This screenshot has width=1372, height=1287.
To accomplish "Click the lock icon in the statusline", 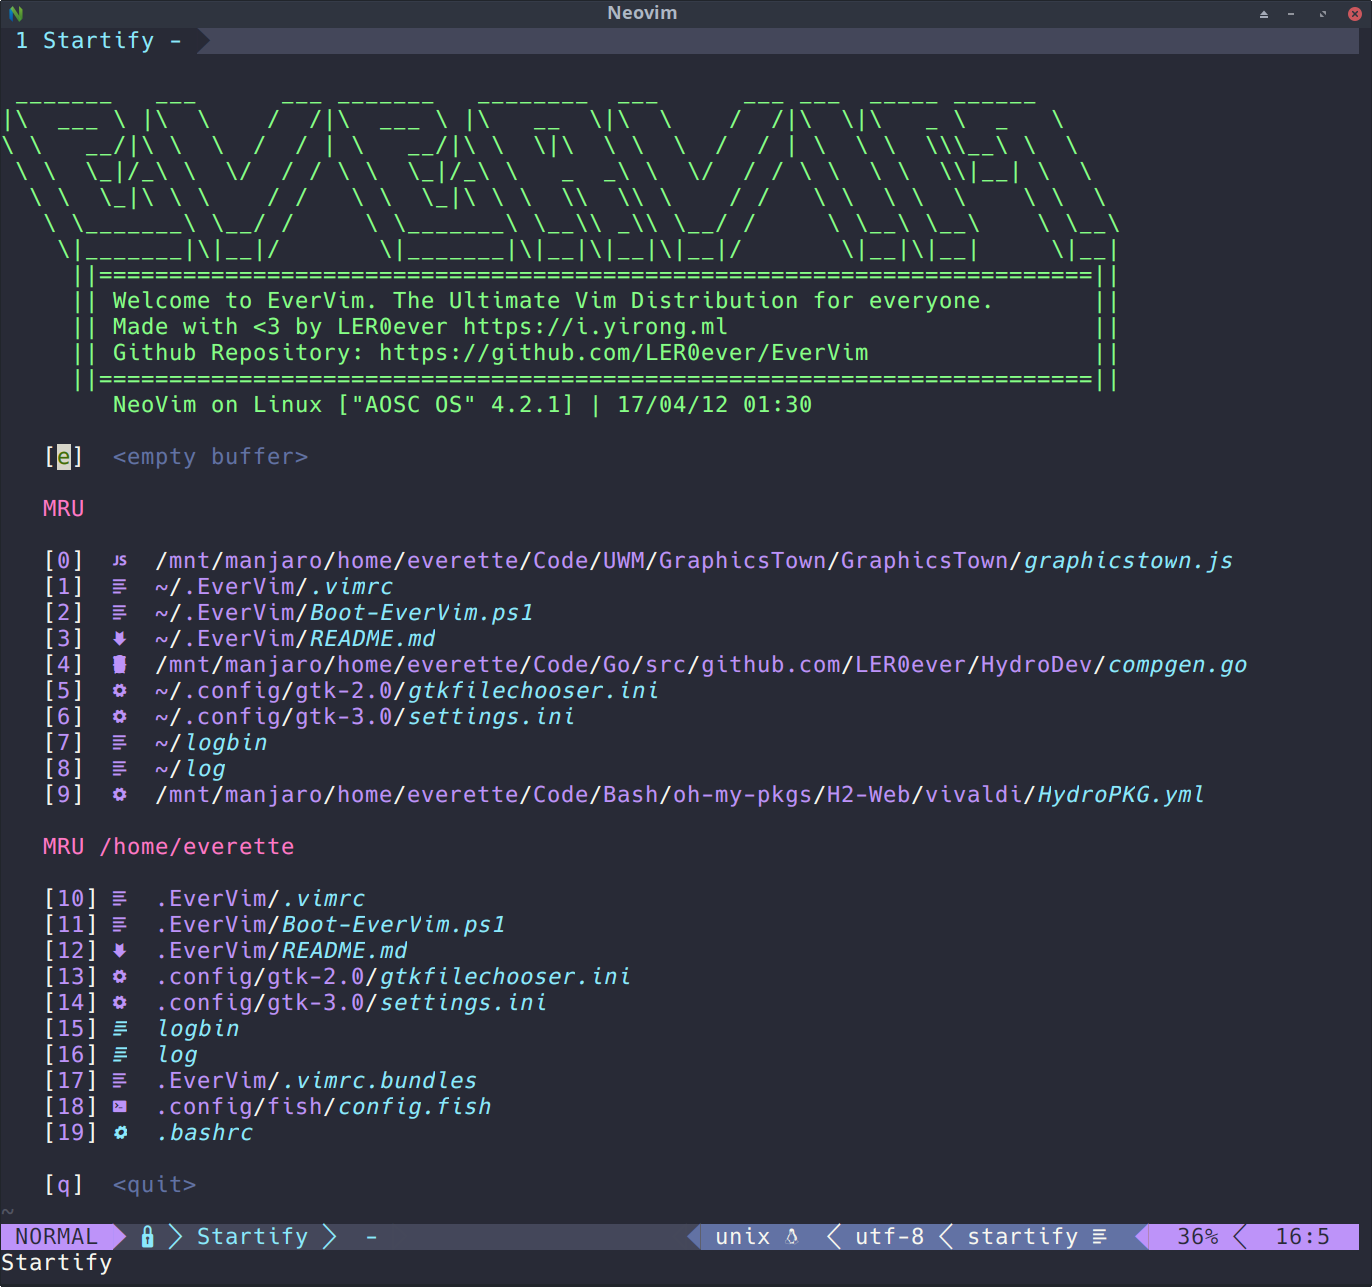I will point(148,1237).
